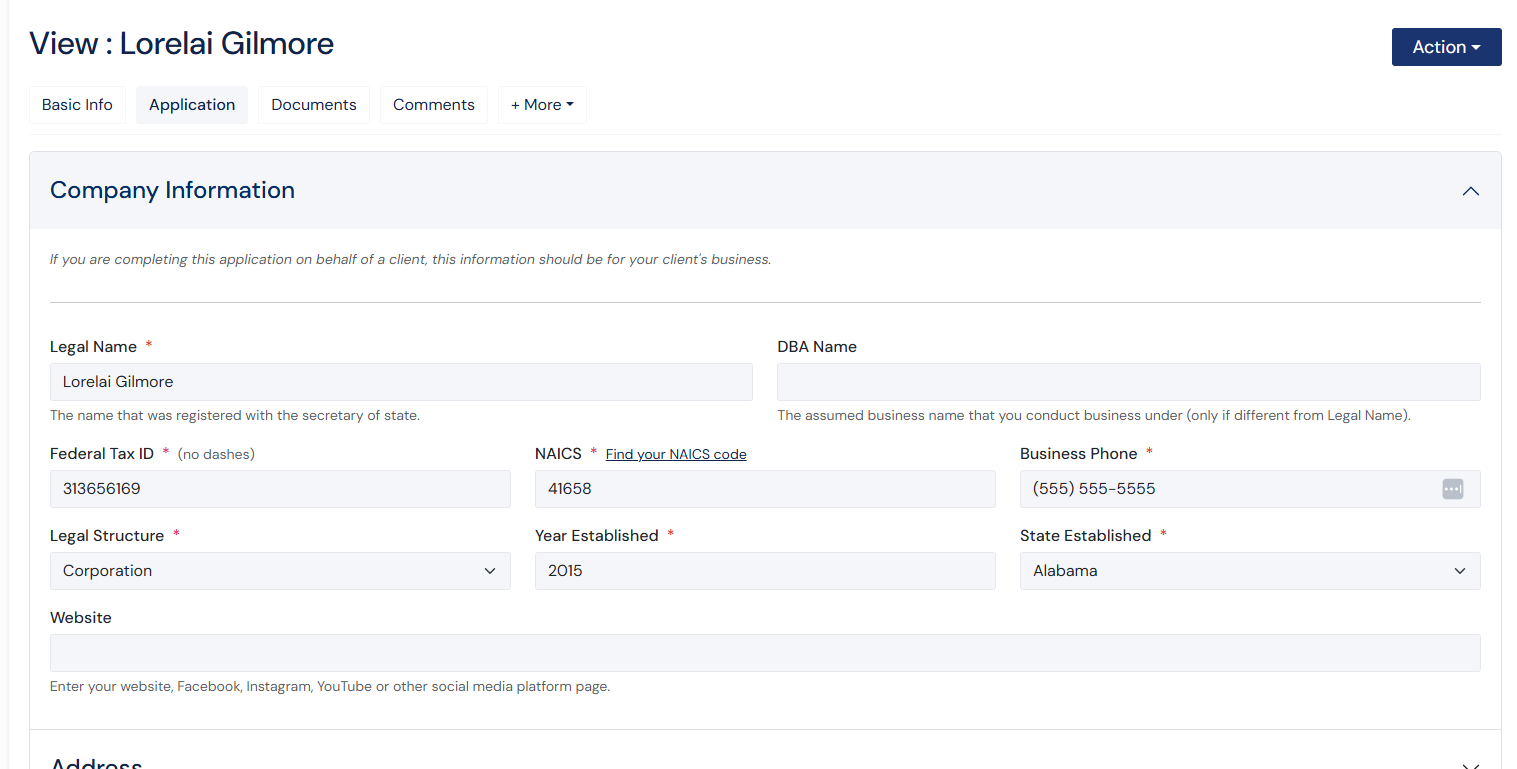Open the Action menu
This screenshot has width=1517, height=769.
tap(1446, 46)
